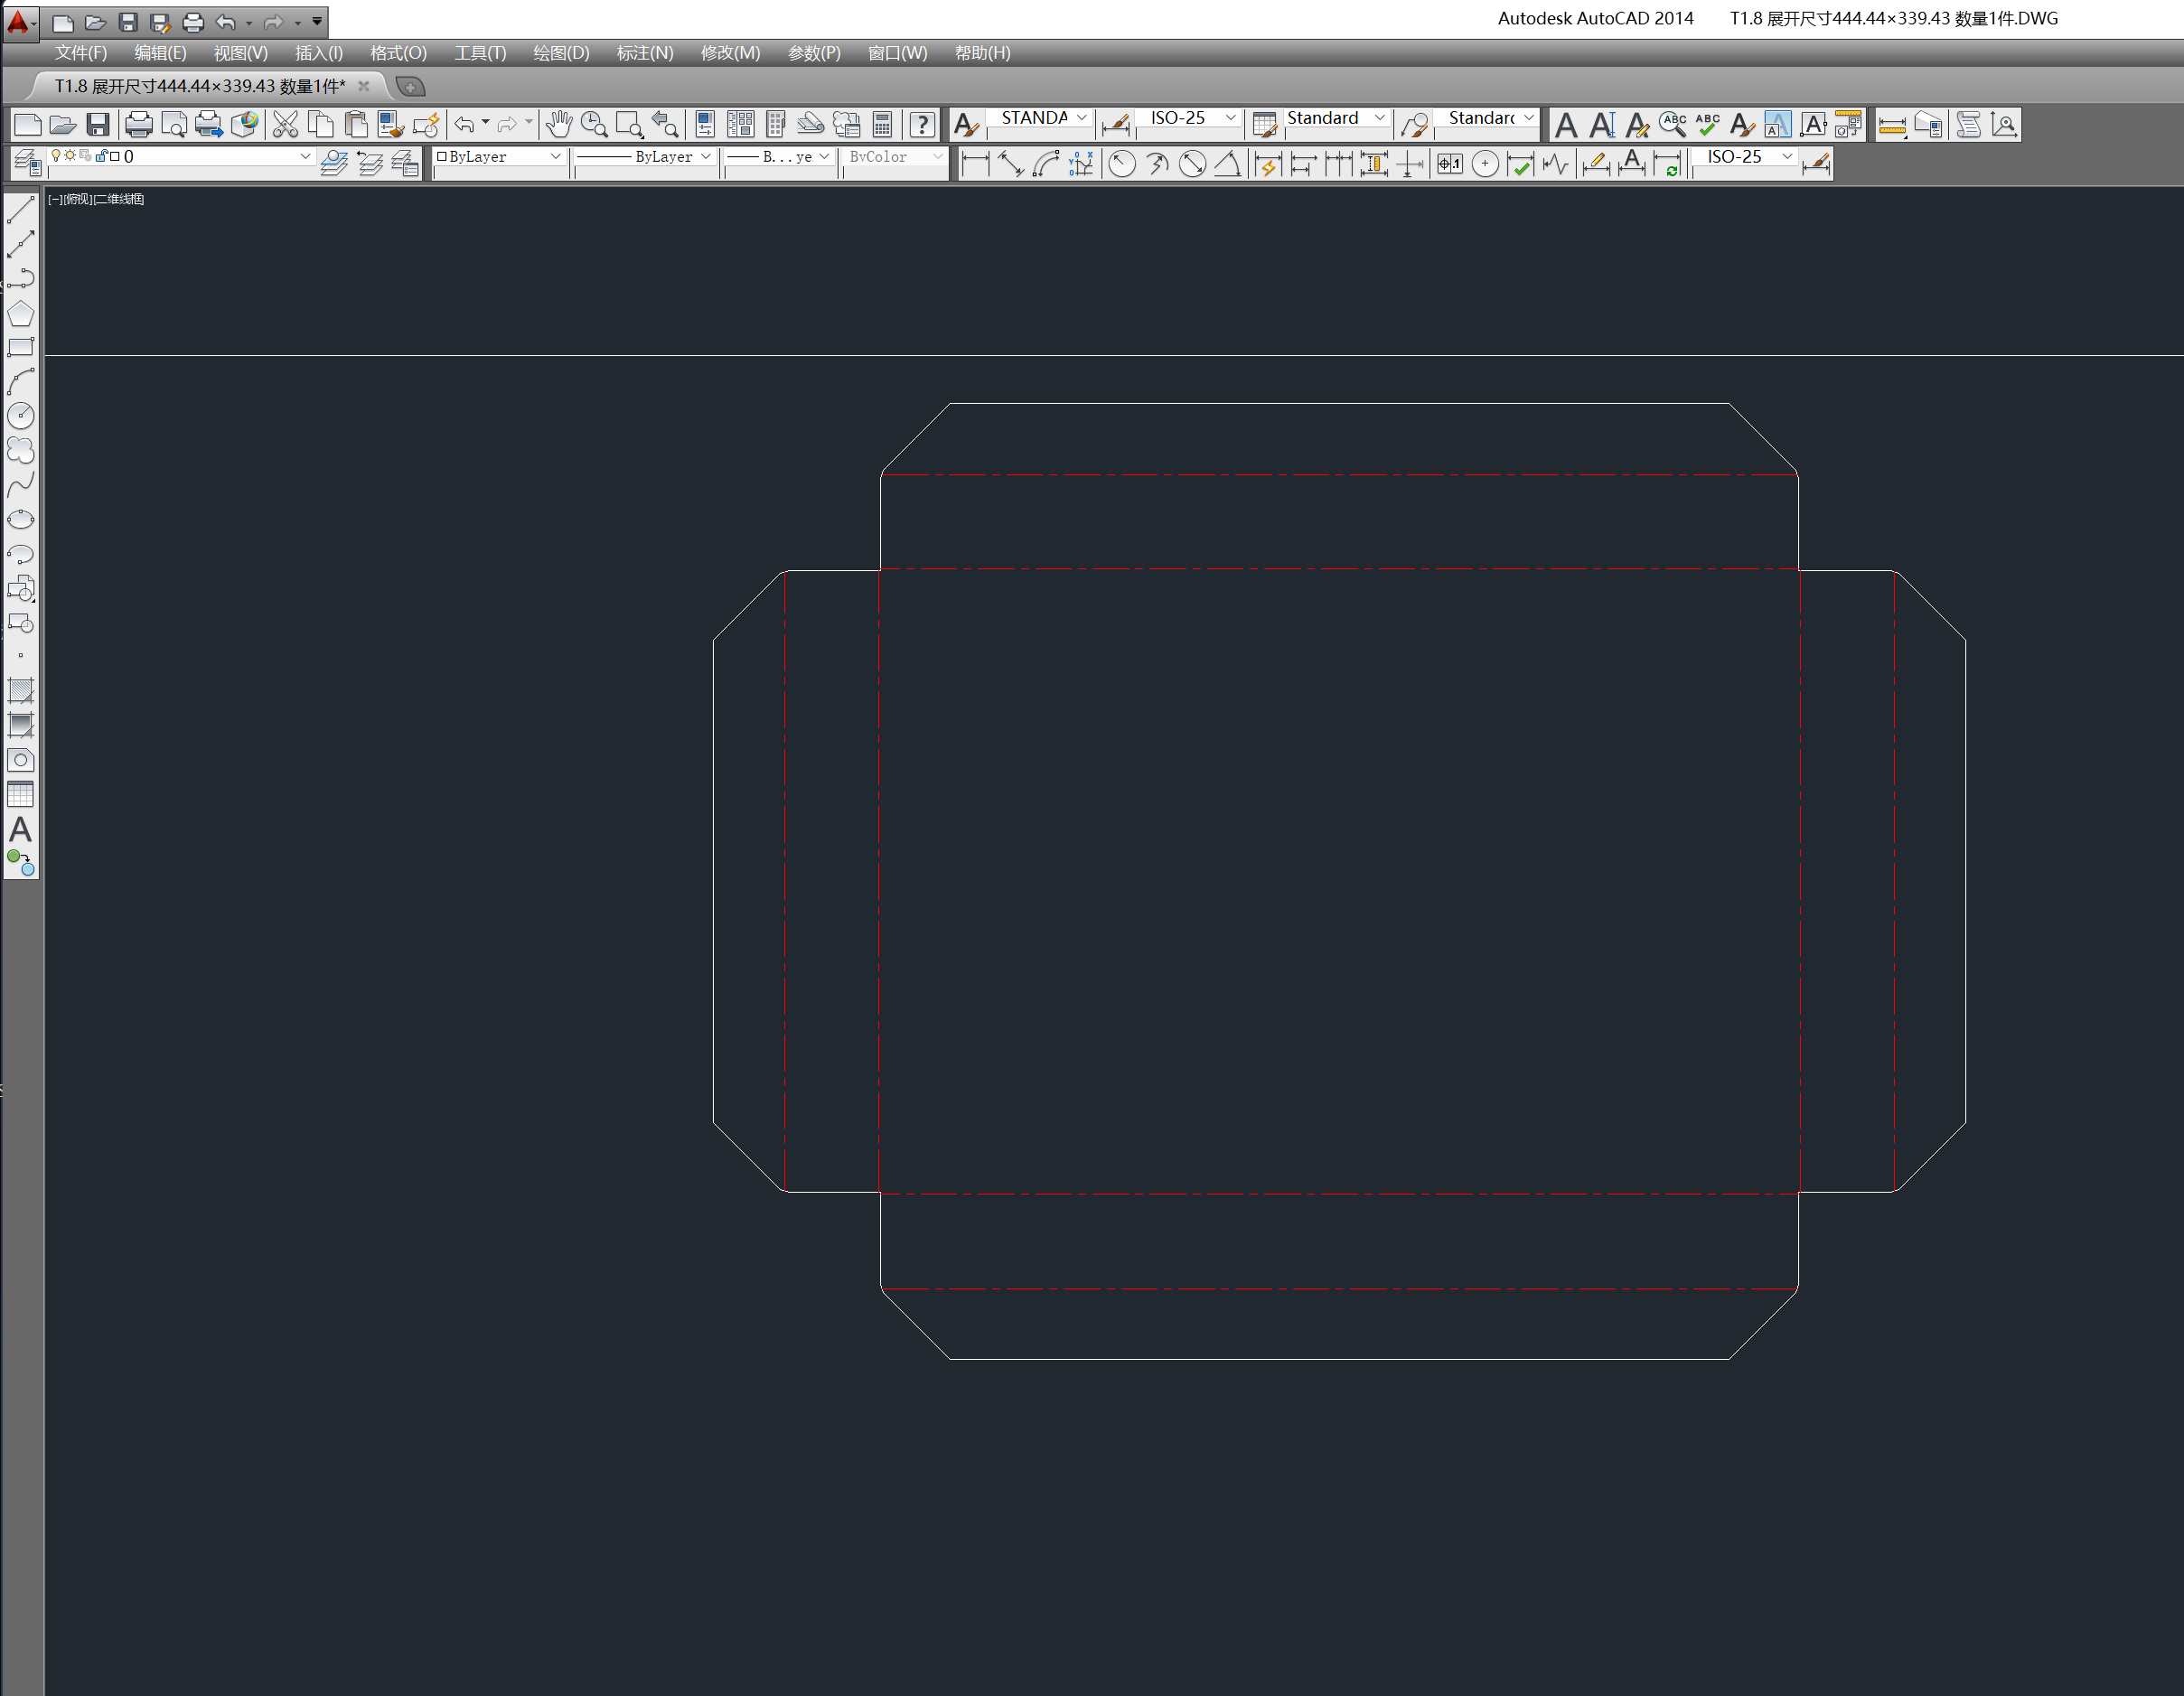This screenshot has height=1696, width=2184.
Task: Click the new drawing tab plus button
Action: pos(410,86)
